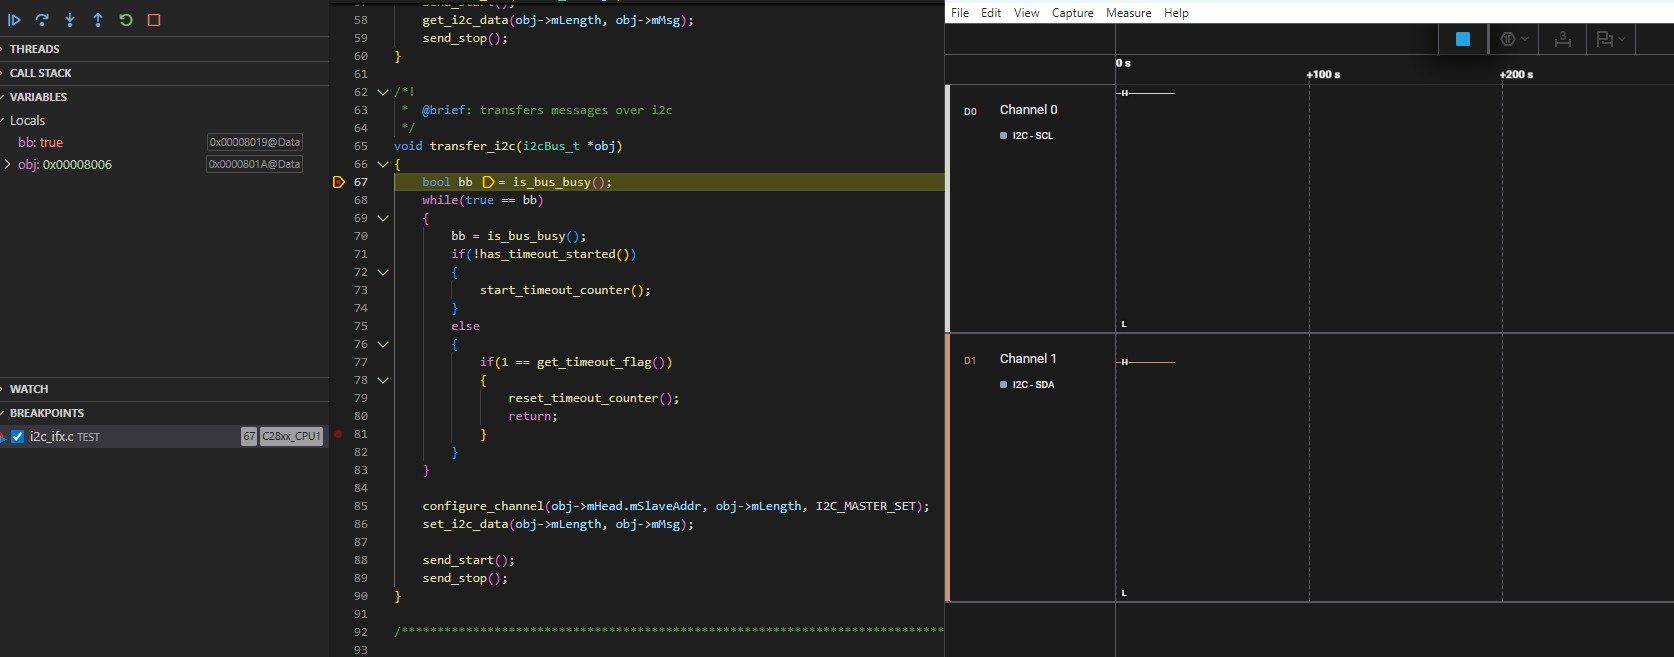Expand the obj variable
This screenshot has width=1674, height=657.
8,164
